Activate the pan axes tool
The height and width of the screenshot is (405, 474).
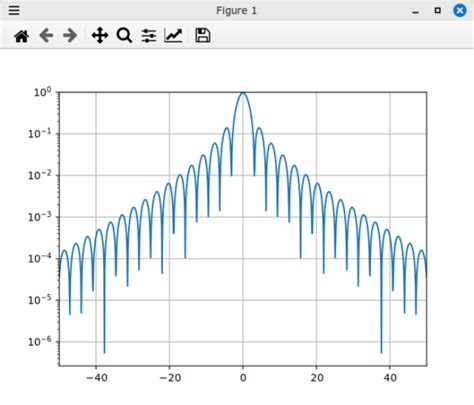click(x=100, y=35)
